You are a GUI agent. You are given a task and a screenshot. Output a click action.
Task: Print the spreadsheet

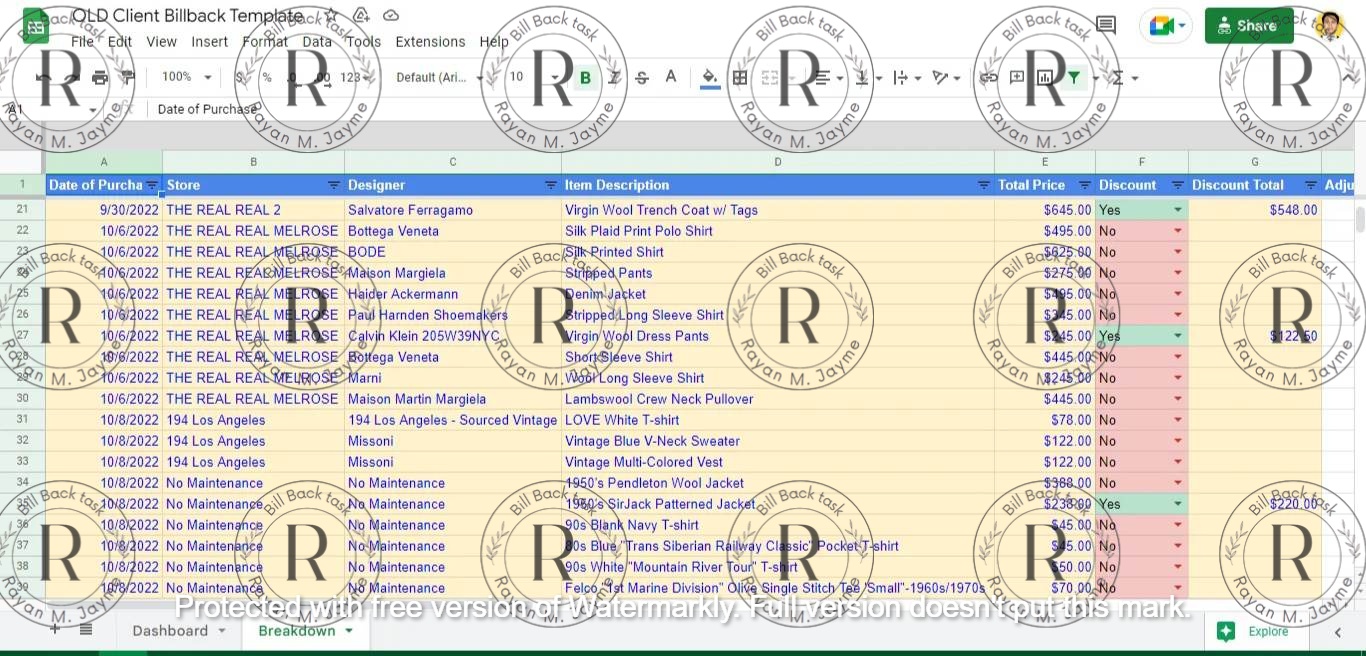pyautogui.click(x=100, y=77)
